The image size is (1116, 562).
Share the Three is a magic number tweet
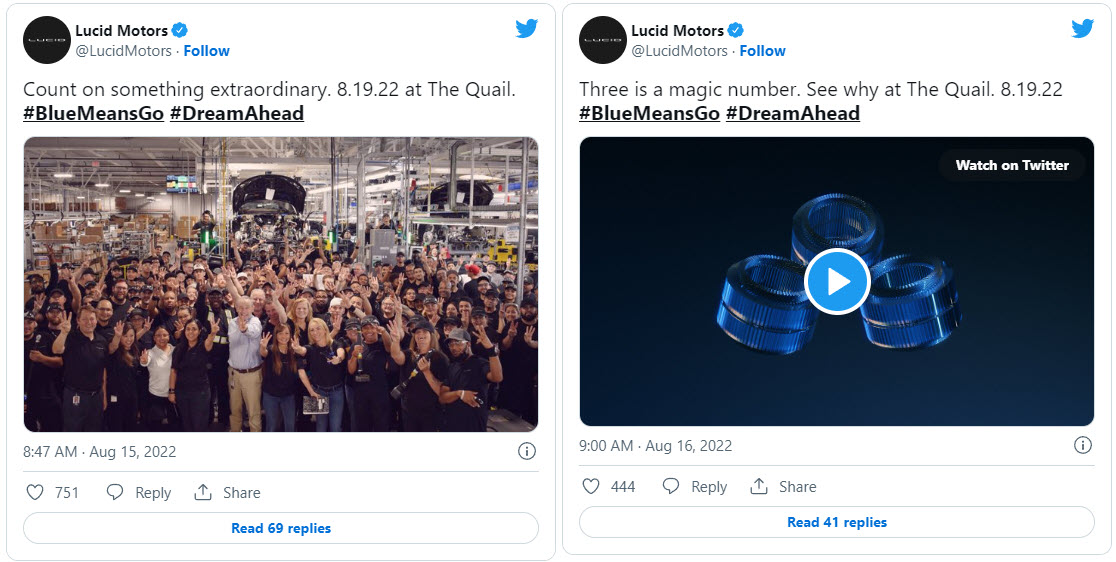coord(784,486)
